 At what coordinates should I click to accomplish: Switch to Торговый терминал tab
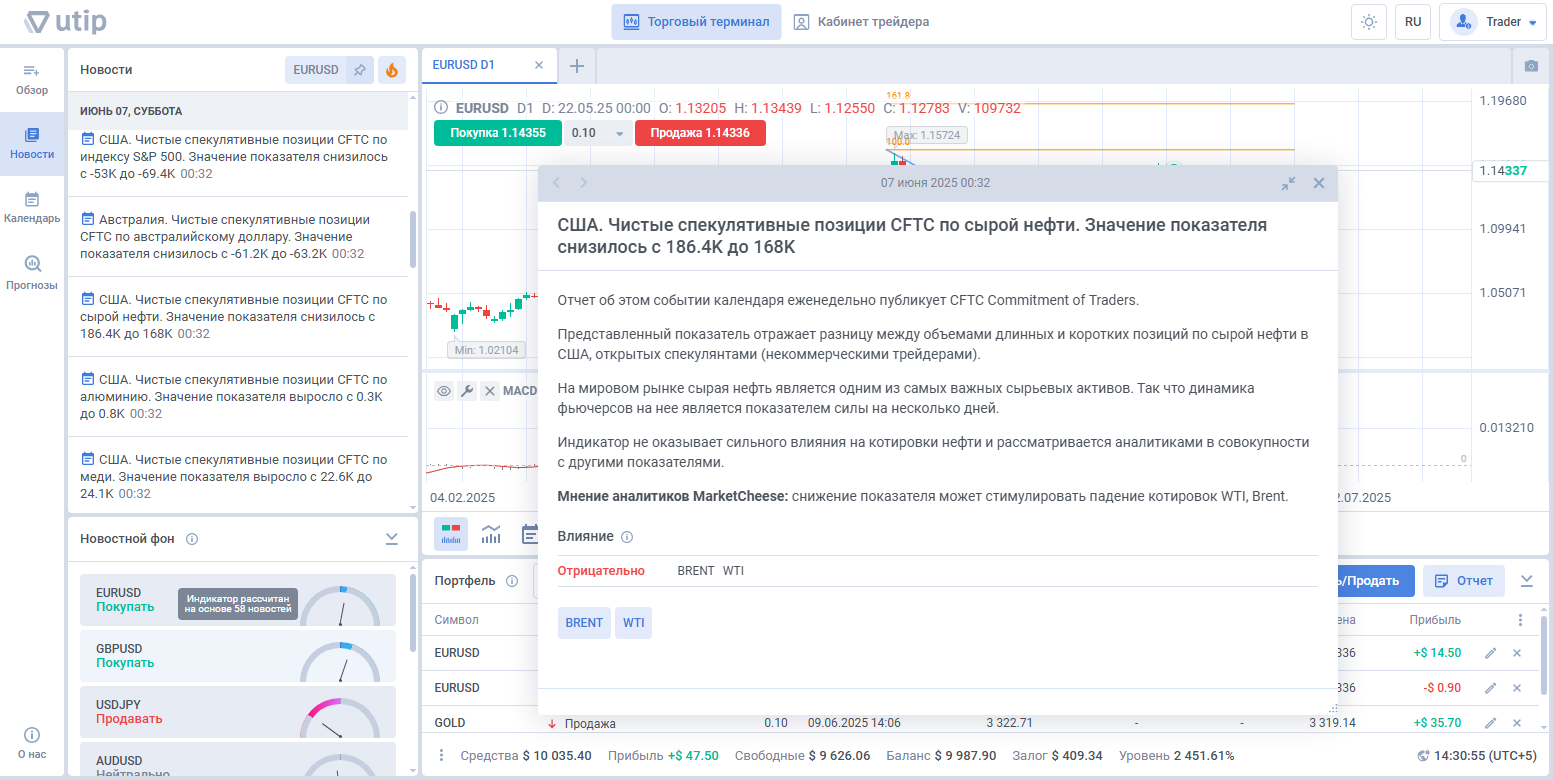696,22
